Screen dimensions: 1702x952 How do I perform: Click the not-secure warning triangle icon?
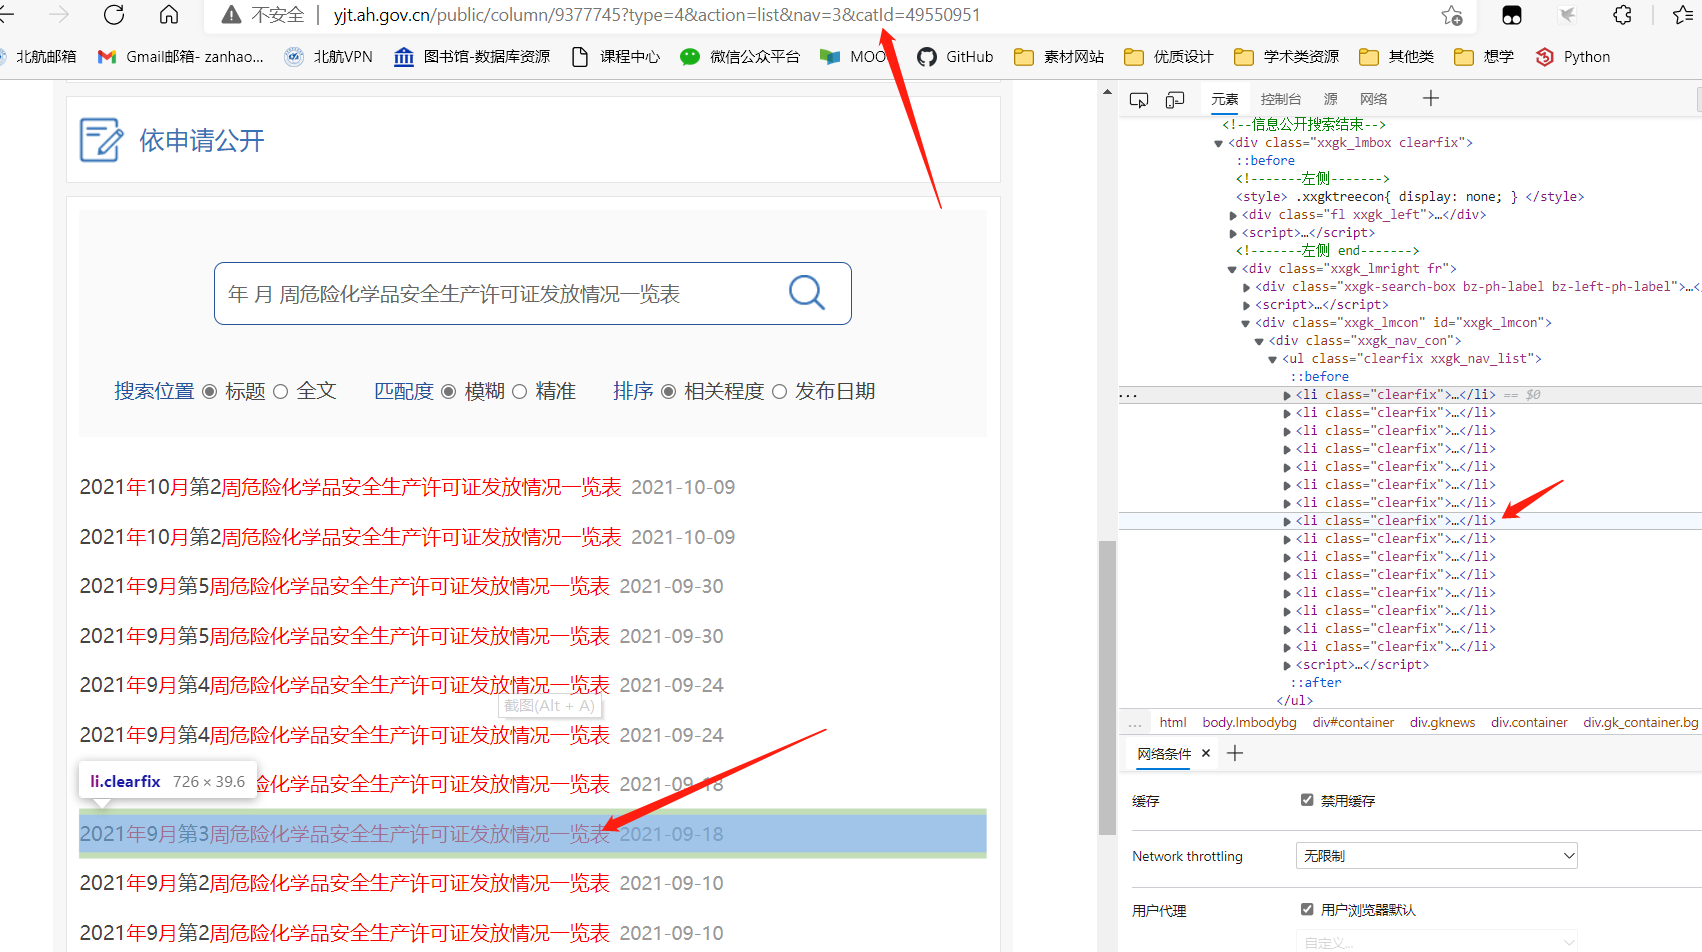[231, 15]
